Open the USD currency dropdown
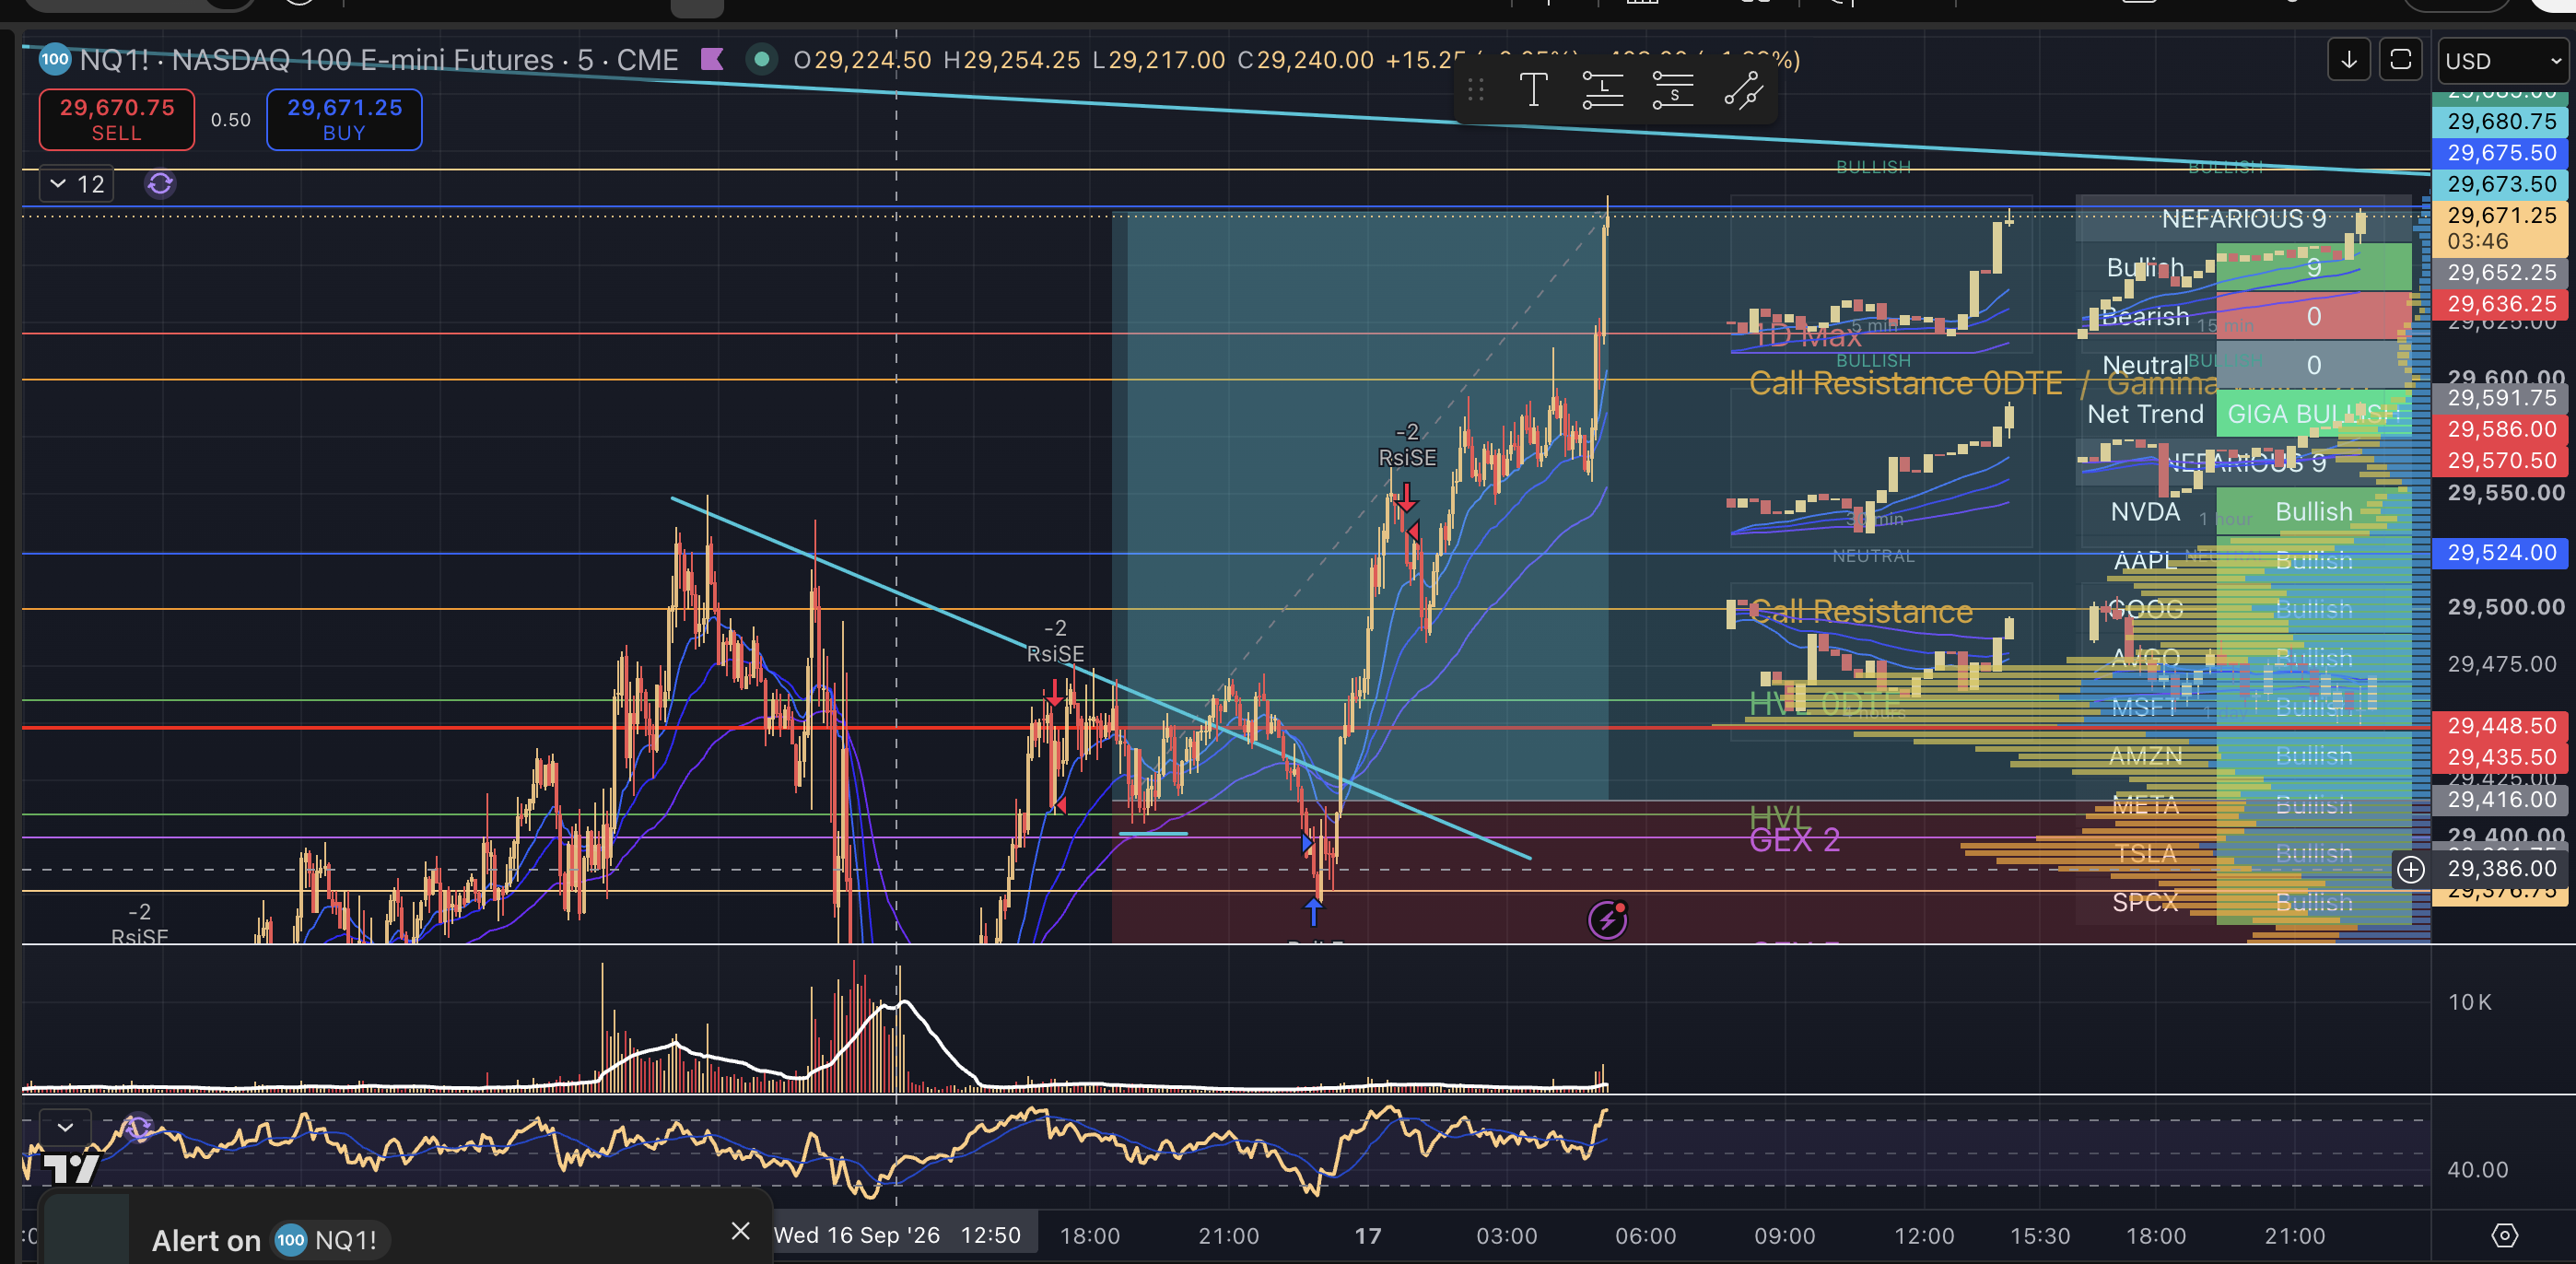The height and width of the screenshot is (1264, 2576). [x=2503, y=61]
